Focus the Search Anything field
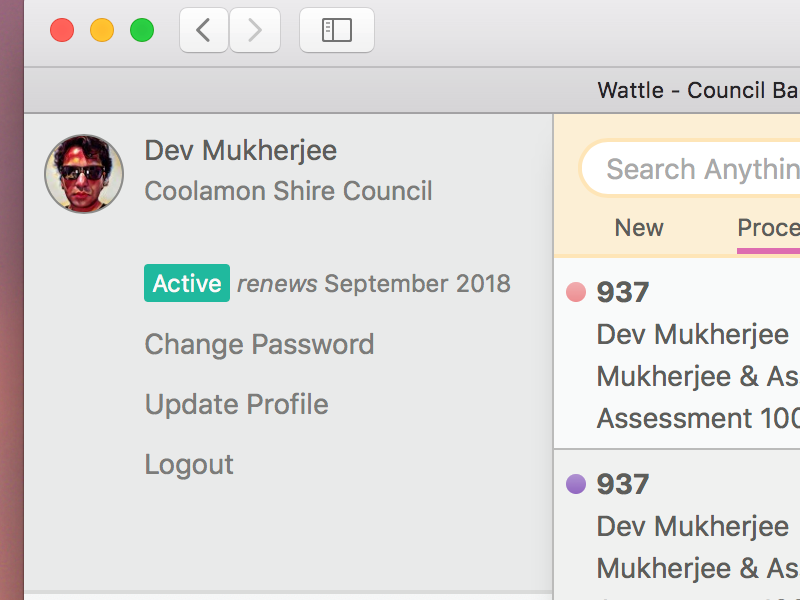 (700, 169)
